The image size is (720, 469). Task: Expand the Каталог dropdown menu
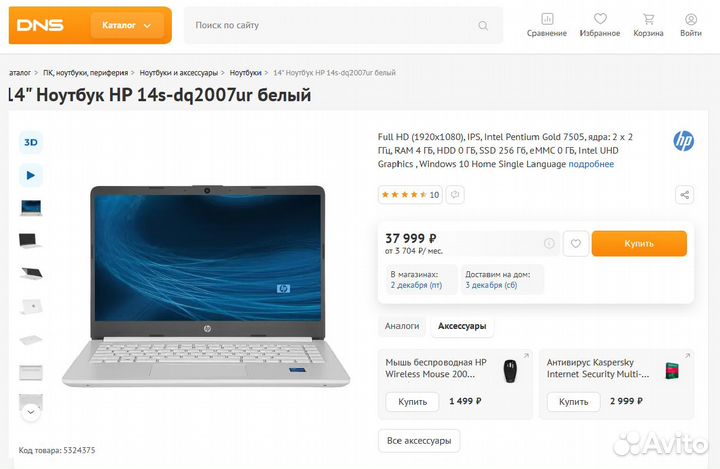click(127, 25)
